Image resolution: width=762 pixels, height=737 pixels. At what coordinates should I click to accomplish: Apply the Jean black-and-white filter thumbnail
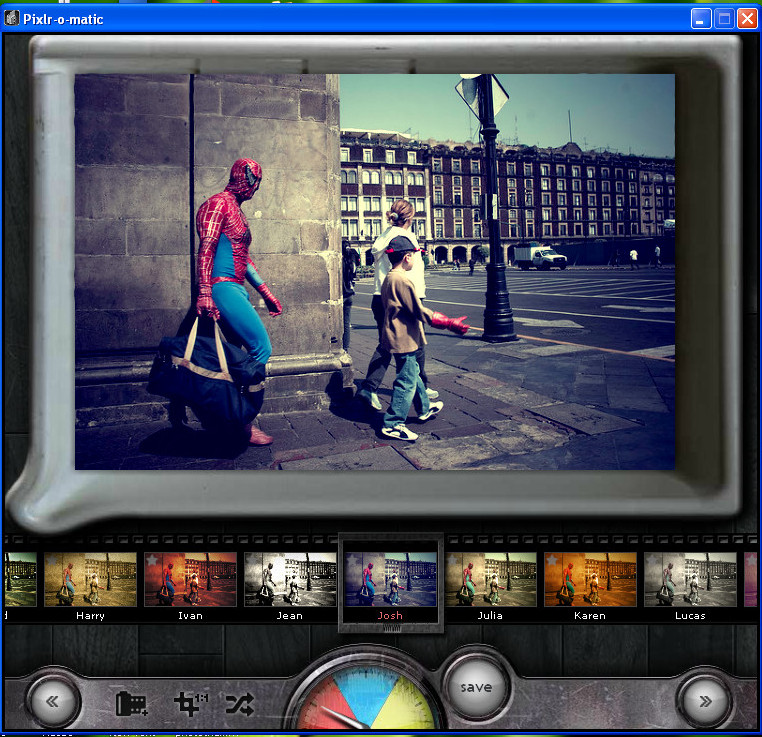pyautogui.click(x=290, y=579)
